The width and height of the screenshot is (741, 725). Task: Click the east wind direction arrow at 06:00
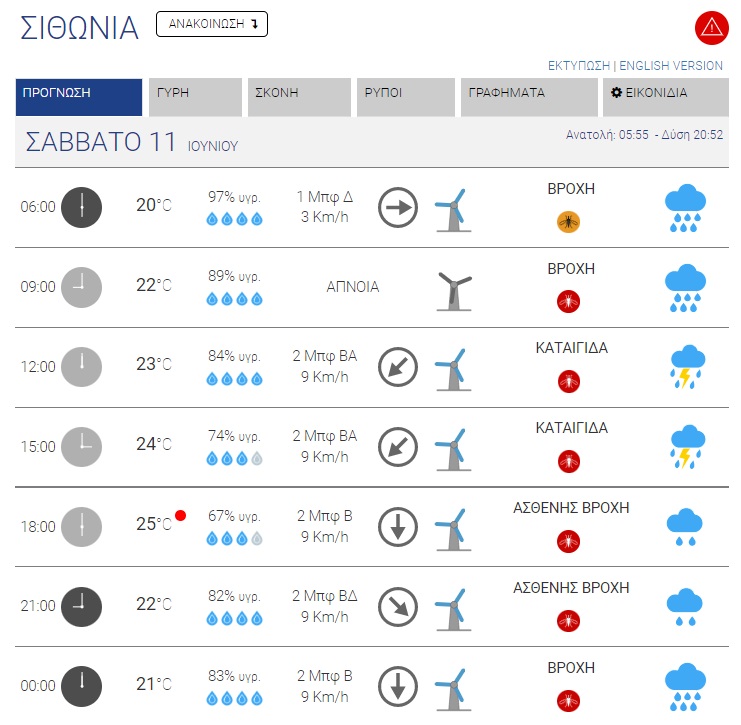397,207
